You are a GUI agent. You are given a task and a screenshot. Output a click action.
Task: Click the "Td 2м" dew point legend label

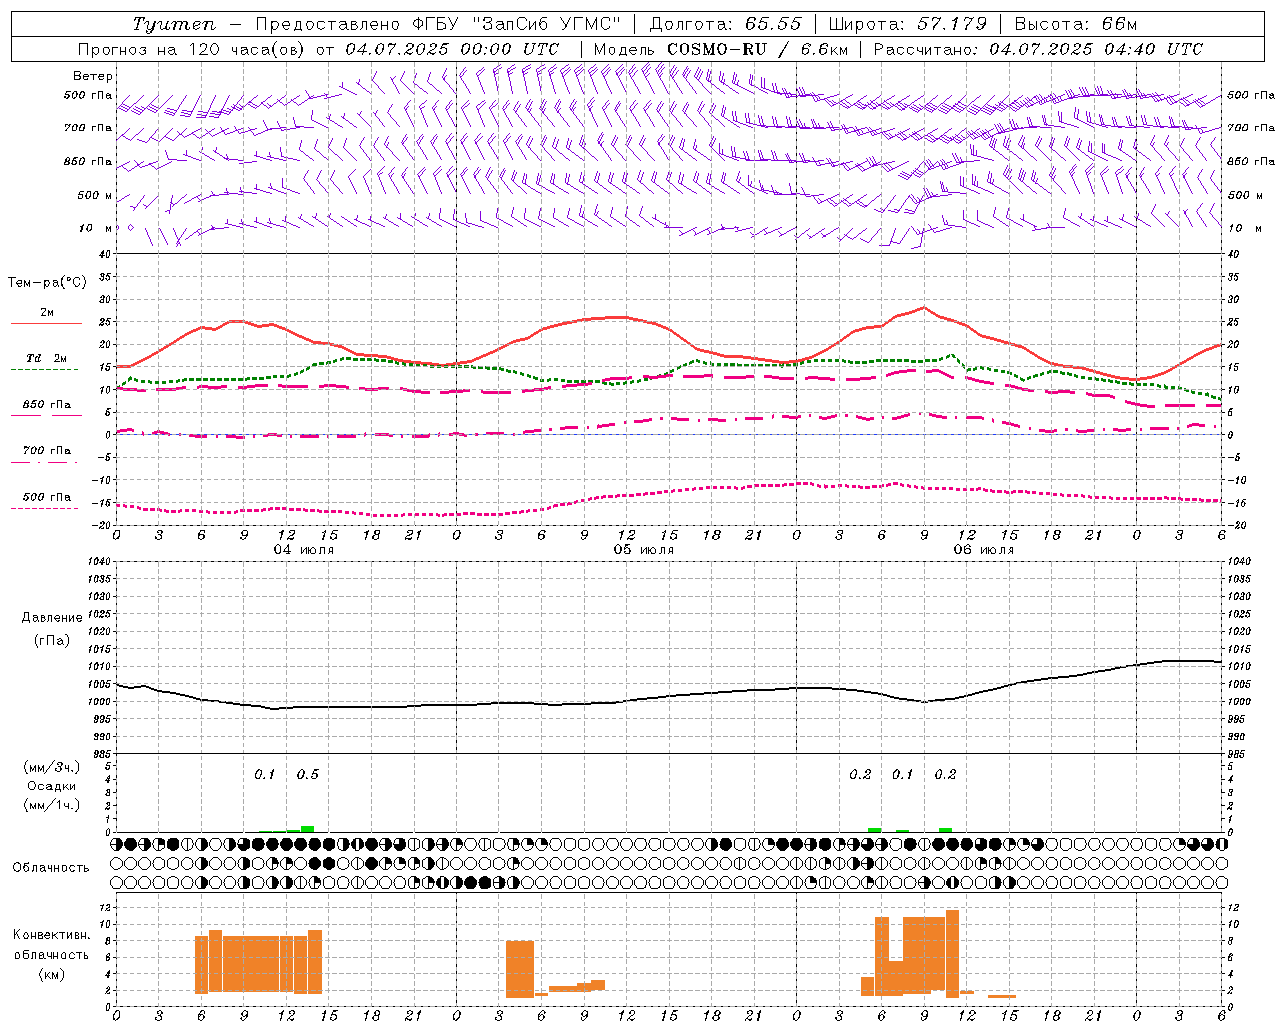(46, 358)
